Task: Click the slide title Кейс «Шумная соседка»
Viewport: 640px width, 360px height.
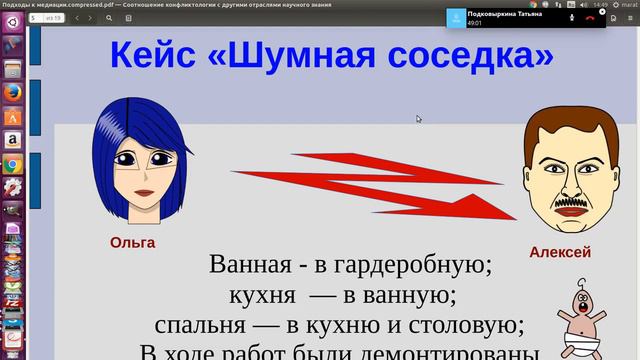Action: (332, 55)
